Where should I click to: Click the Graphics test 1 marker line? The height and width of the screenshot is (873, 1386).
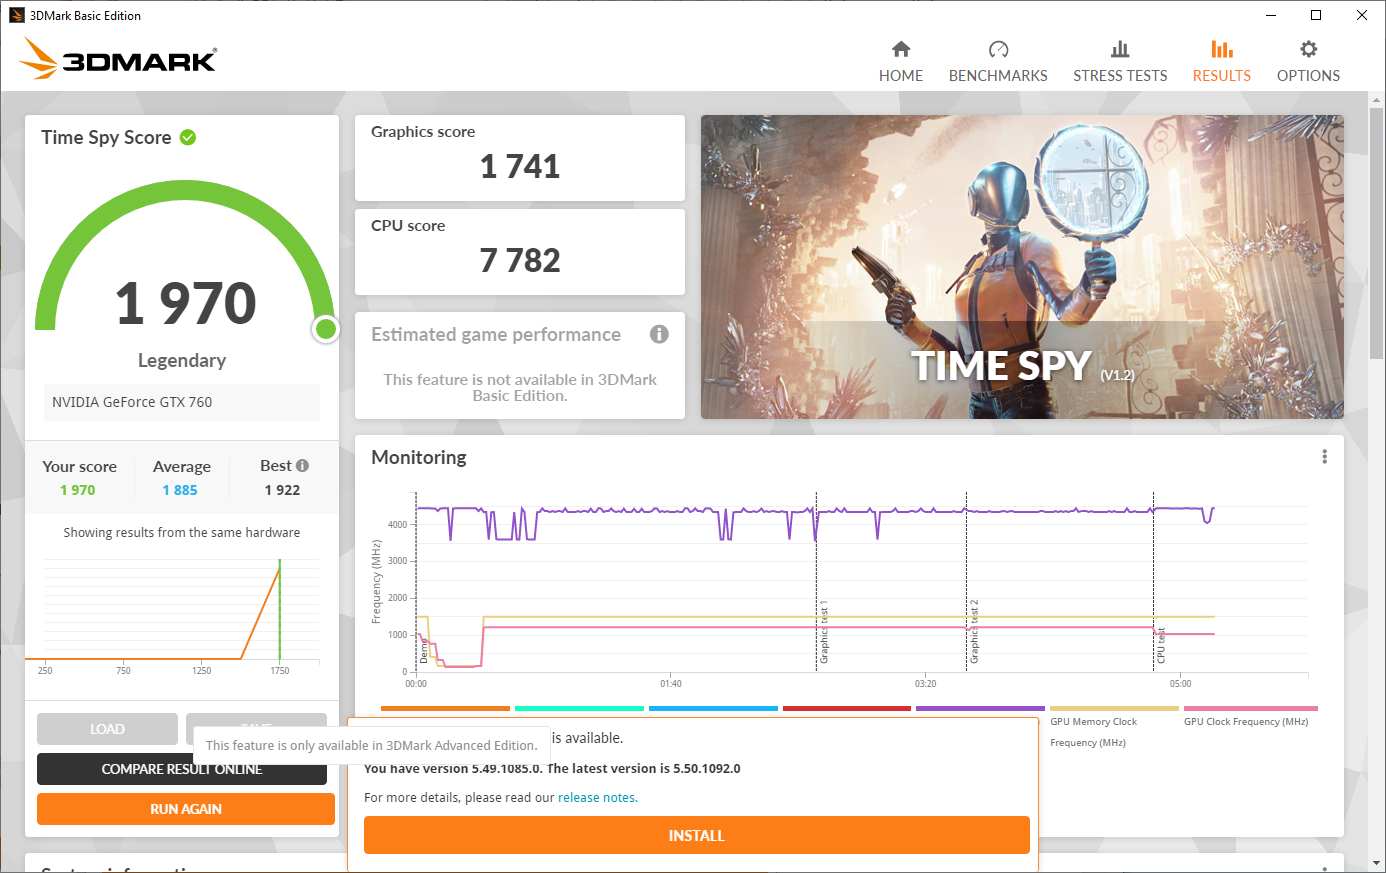pyautogui.click(x=816, y=582)
